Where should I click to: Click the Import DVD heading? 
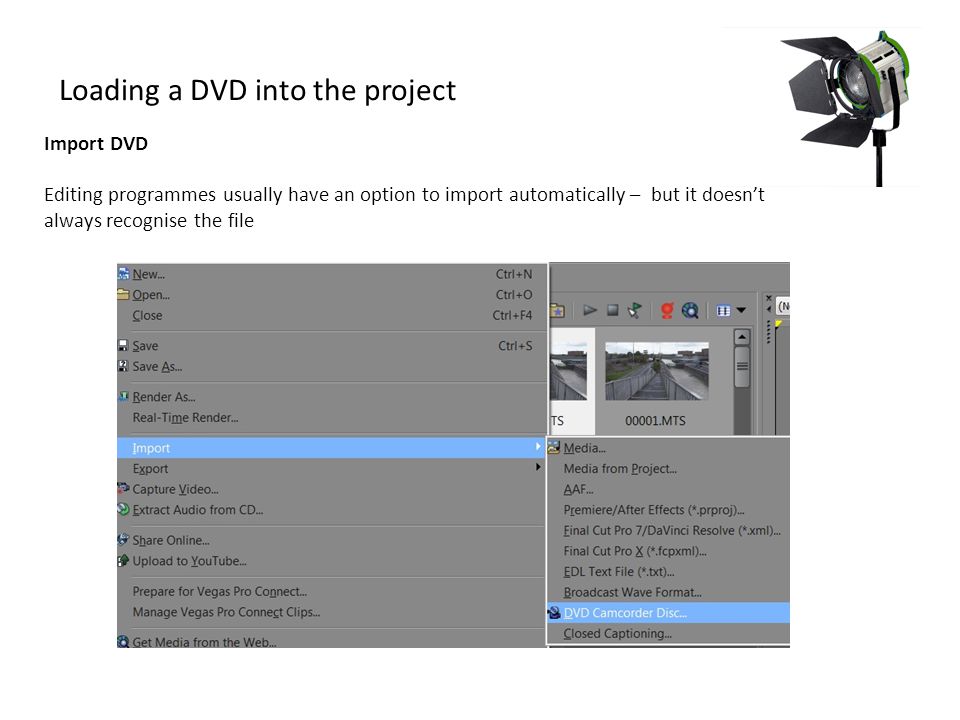coord(96,144)
